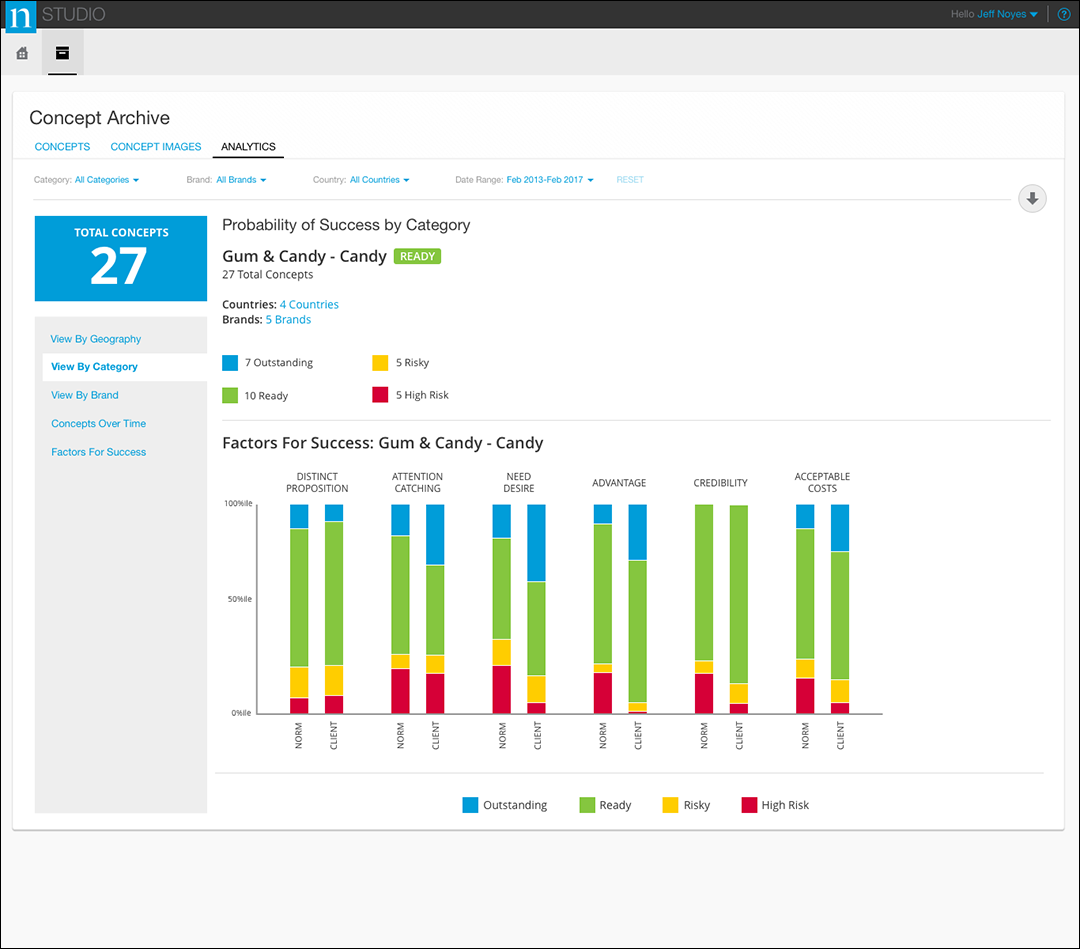The width and height of the screenshot is (1080, 949).
Task: Open Concepts Over Time view
Action: pos(98,424)
